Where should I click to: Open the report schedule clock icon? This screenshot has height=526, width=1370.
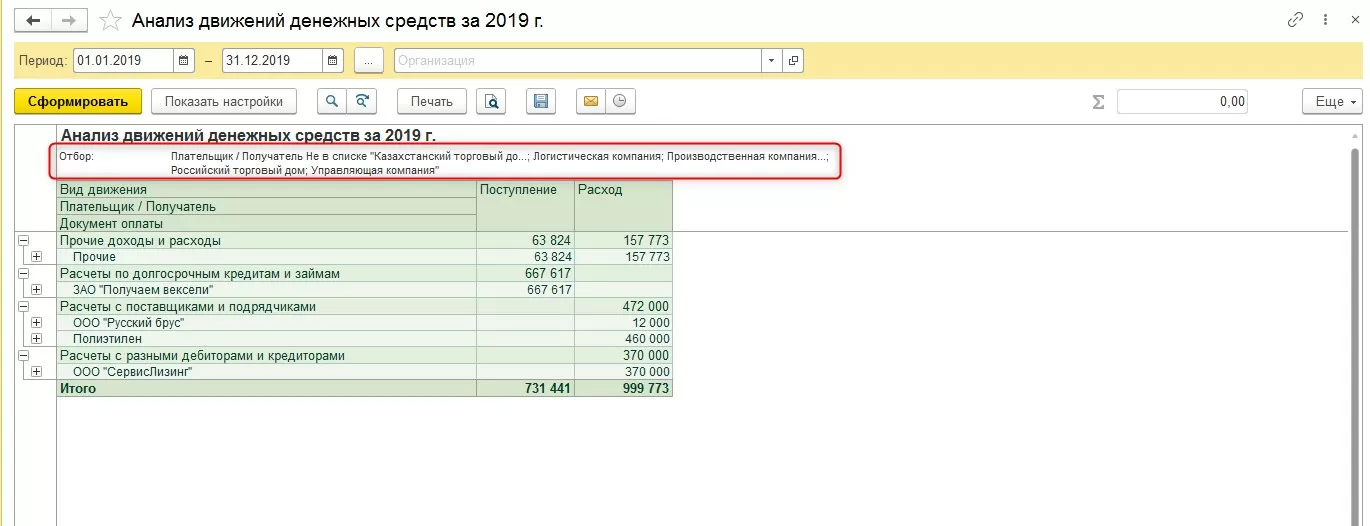point(620,101)
